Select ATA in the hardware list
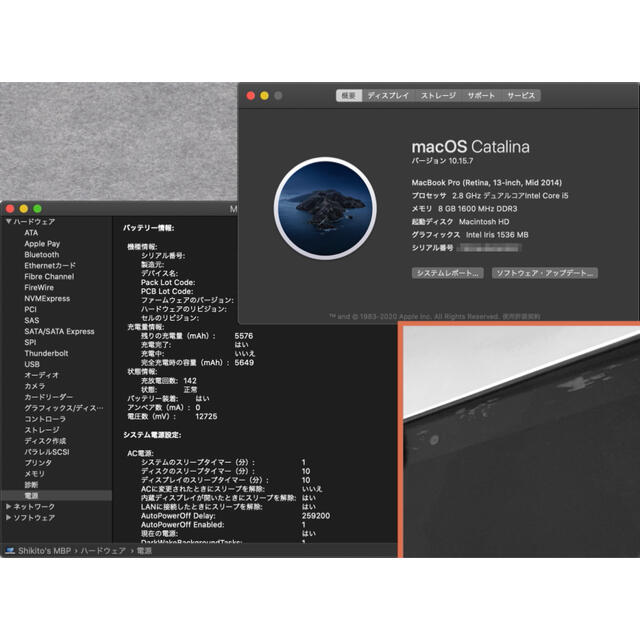640x640 pixels. click(31, 233)
